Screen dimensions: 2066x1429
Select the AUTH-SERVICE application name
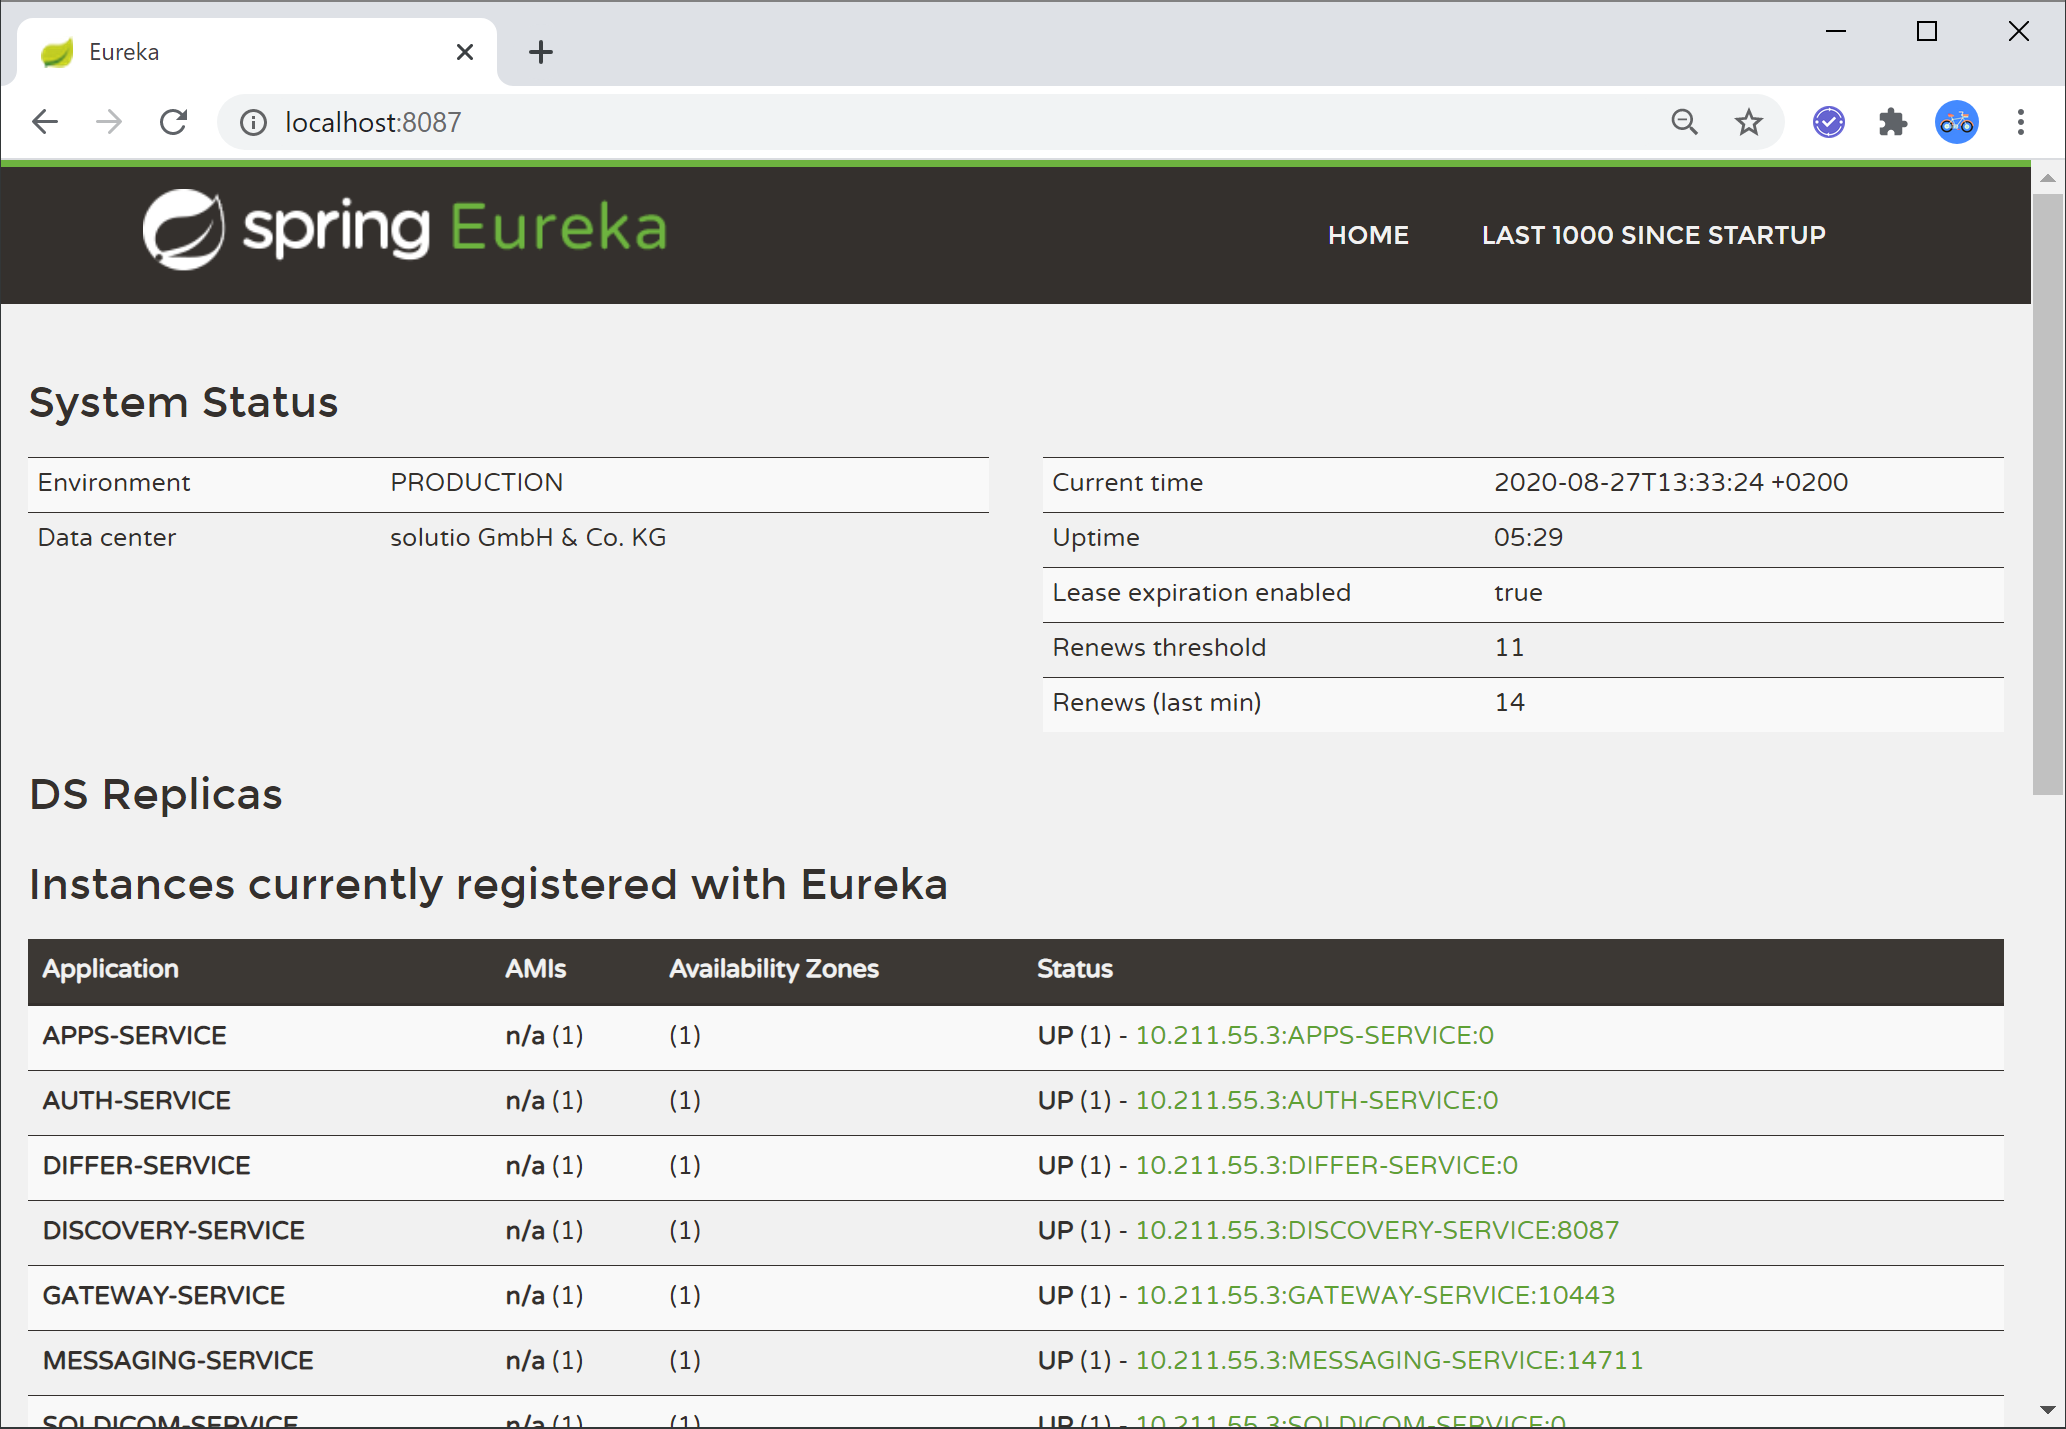coord(136,1100)
